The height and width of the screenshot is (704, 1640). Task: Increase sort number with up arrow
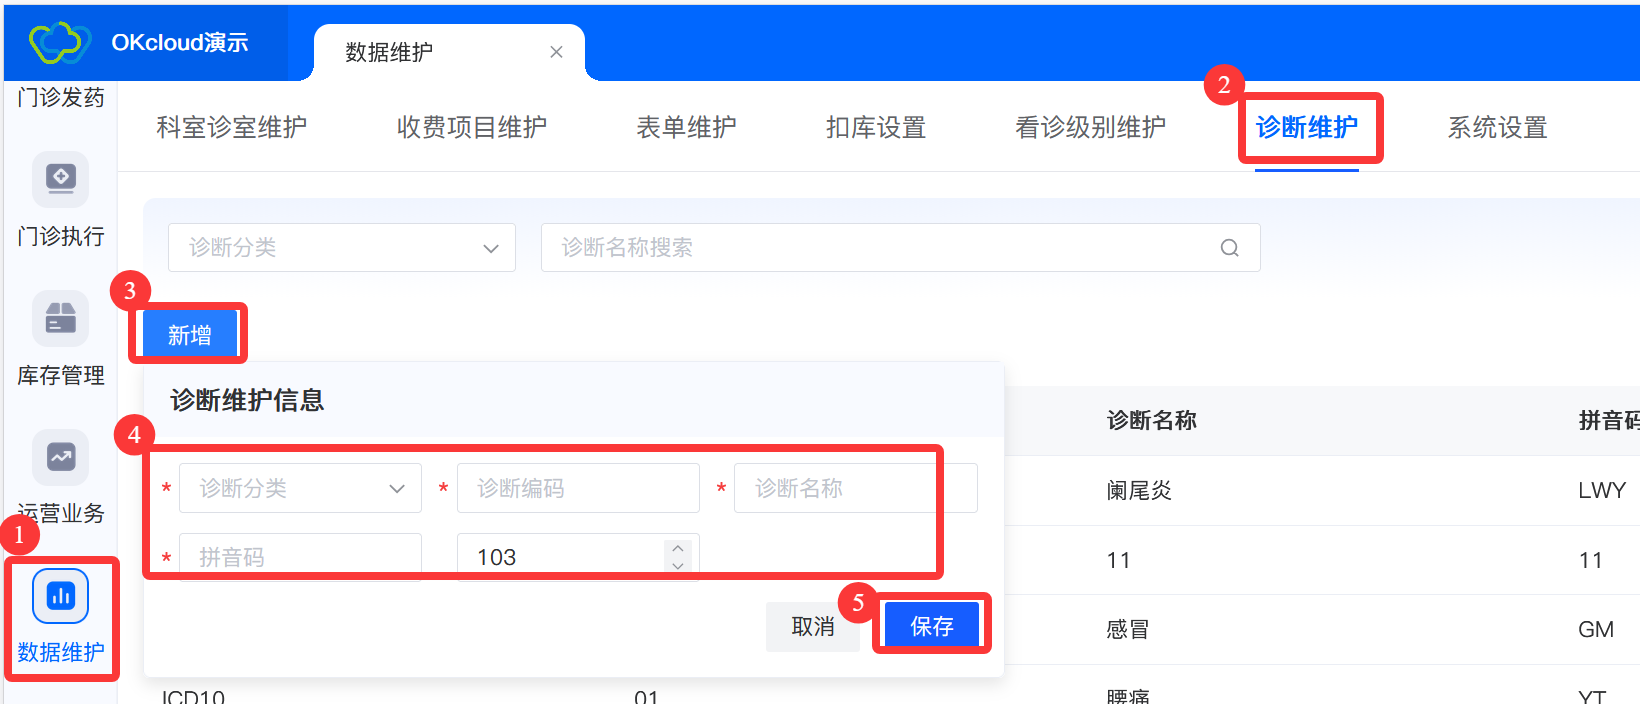pyautogui.click(x=678, y=548)
